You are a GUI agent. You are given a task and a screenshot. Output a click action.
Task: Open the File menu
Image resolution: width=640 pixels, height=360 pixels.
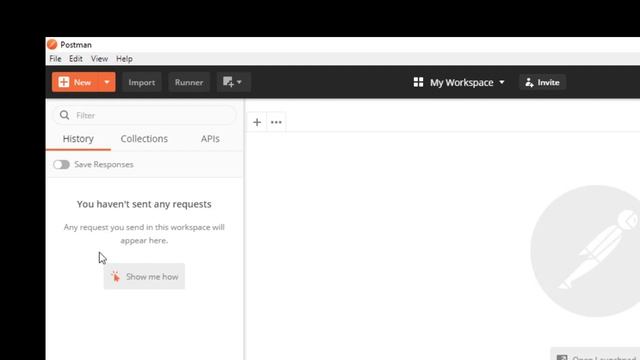pyautogui.click(x=56, y=59)
